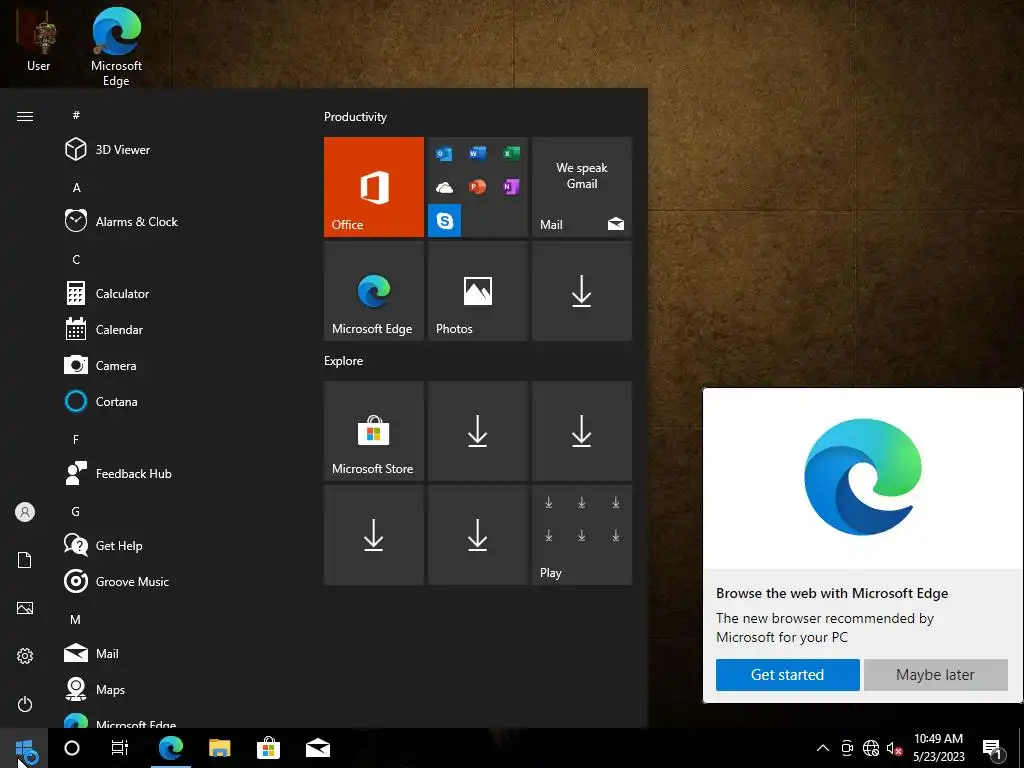The height and width of the screenshot is (768, 1024).
Task: Jump via the letter M header
Action: 76,619
